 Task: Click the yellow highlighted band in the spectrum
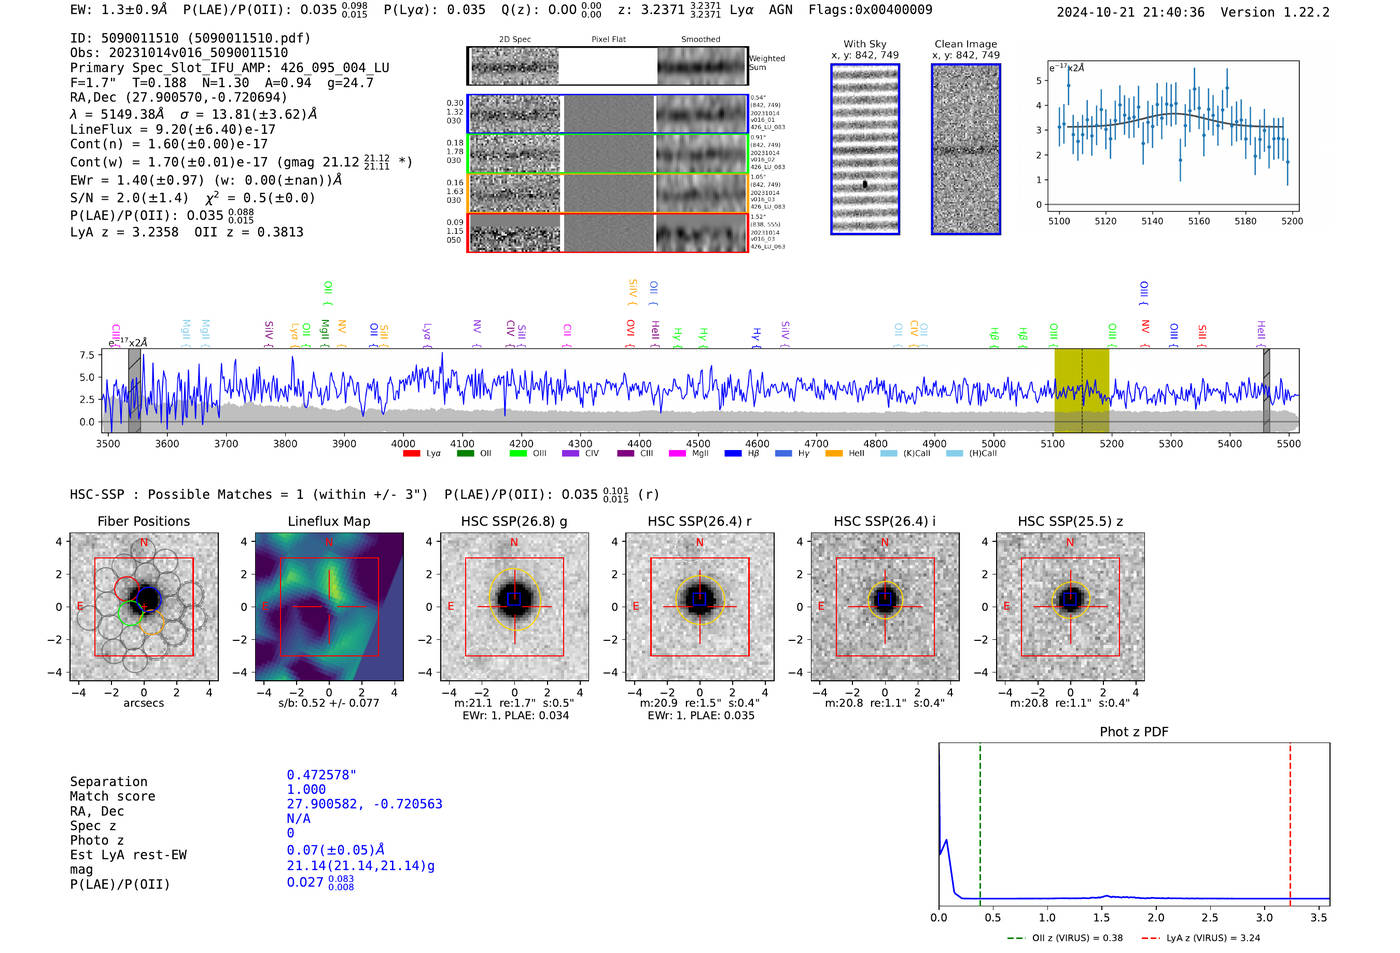(x=1082, y=391)
